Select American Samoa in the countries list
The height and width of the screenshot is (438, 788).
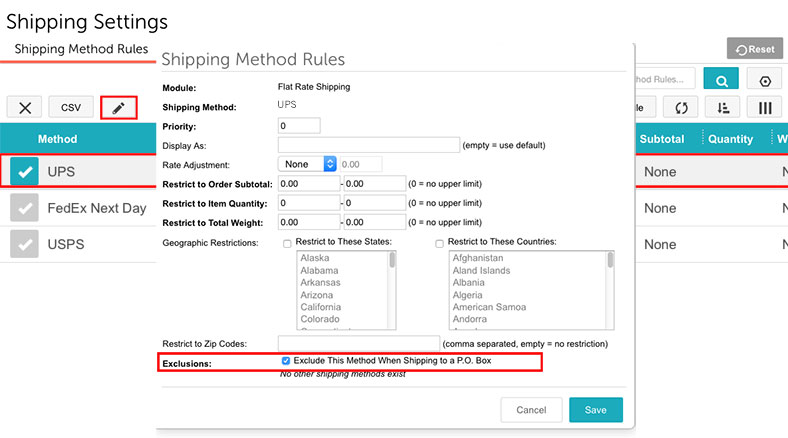489,307
